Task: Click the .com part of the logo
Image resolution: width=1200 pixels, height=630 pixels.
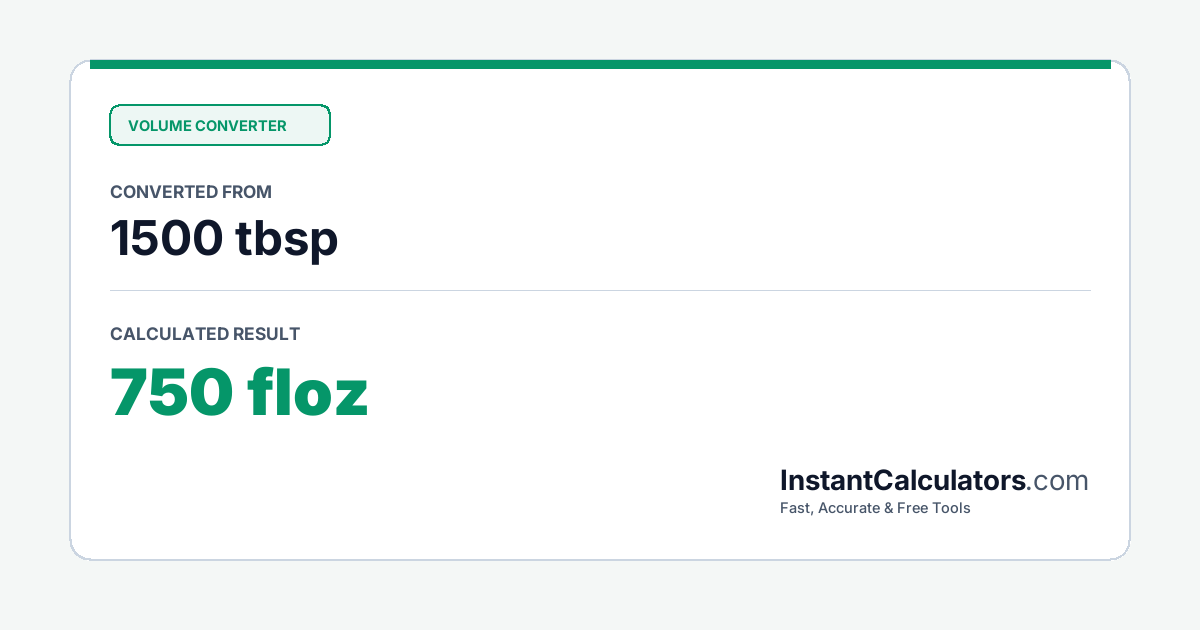Action: tap(1058, 482)
